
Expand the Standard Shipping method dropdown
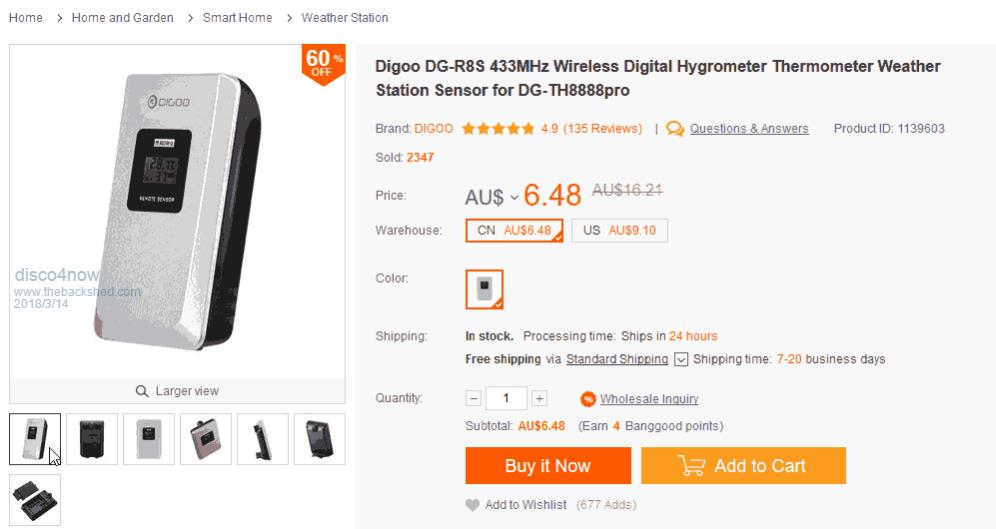(680, 359)
